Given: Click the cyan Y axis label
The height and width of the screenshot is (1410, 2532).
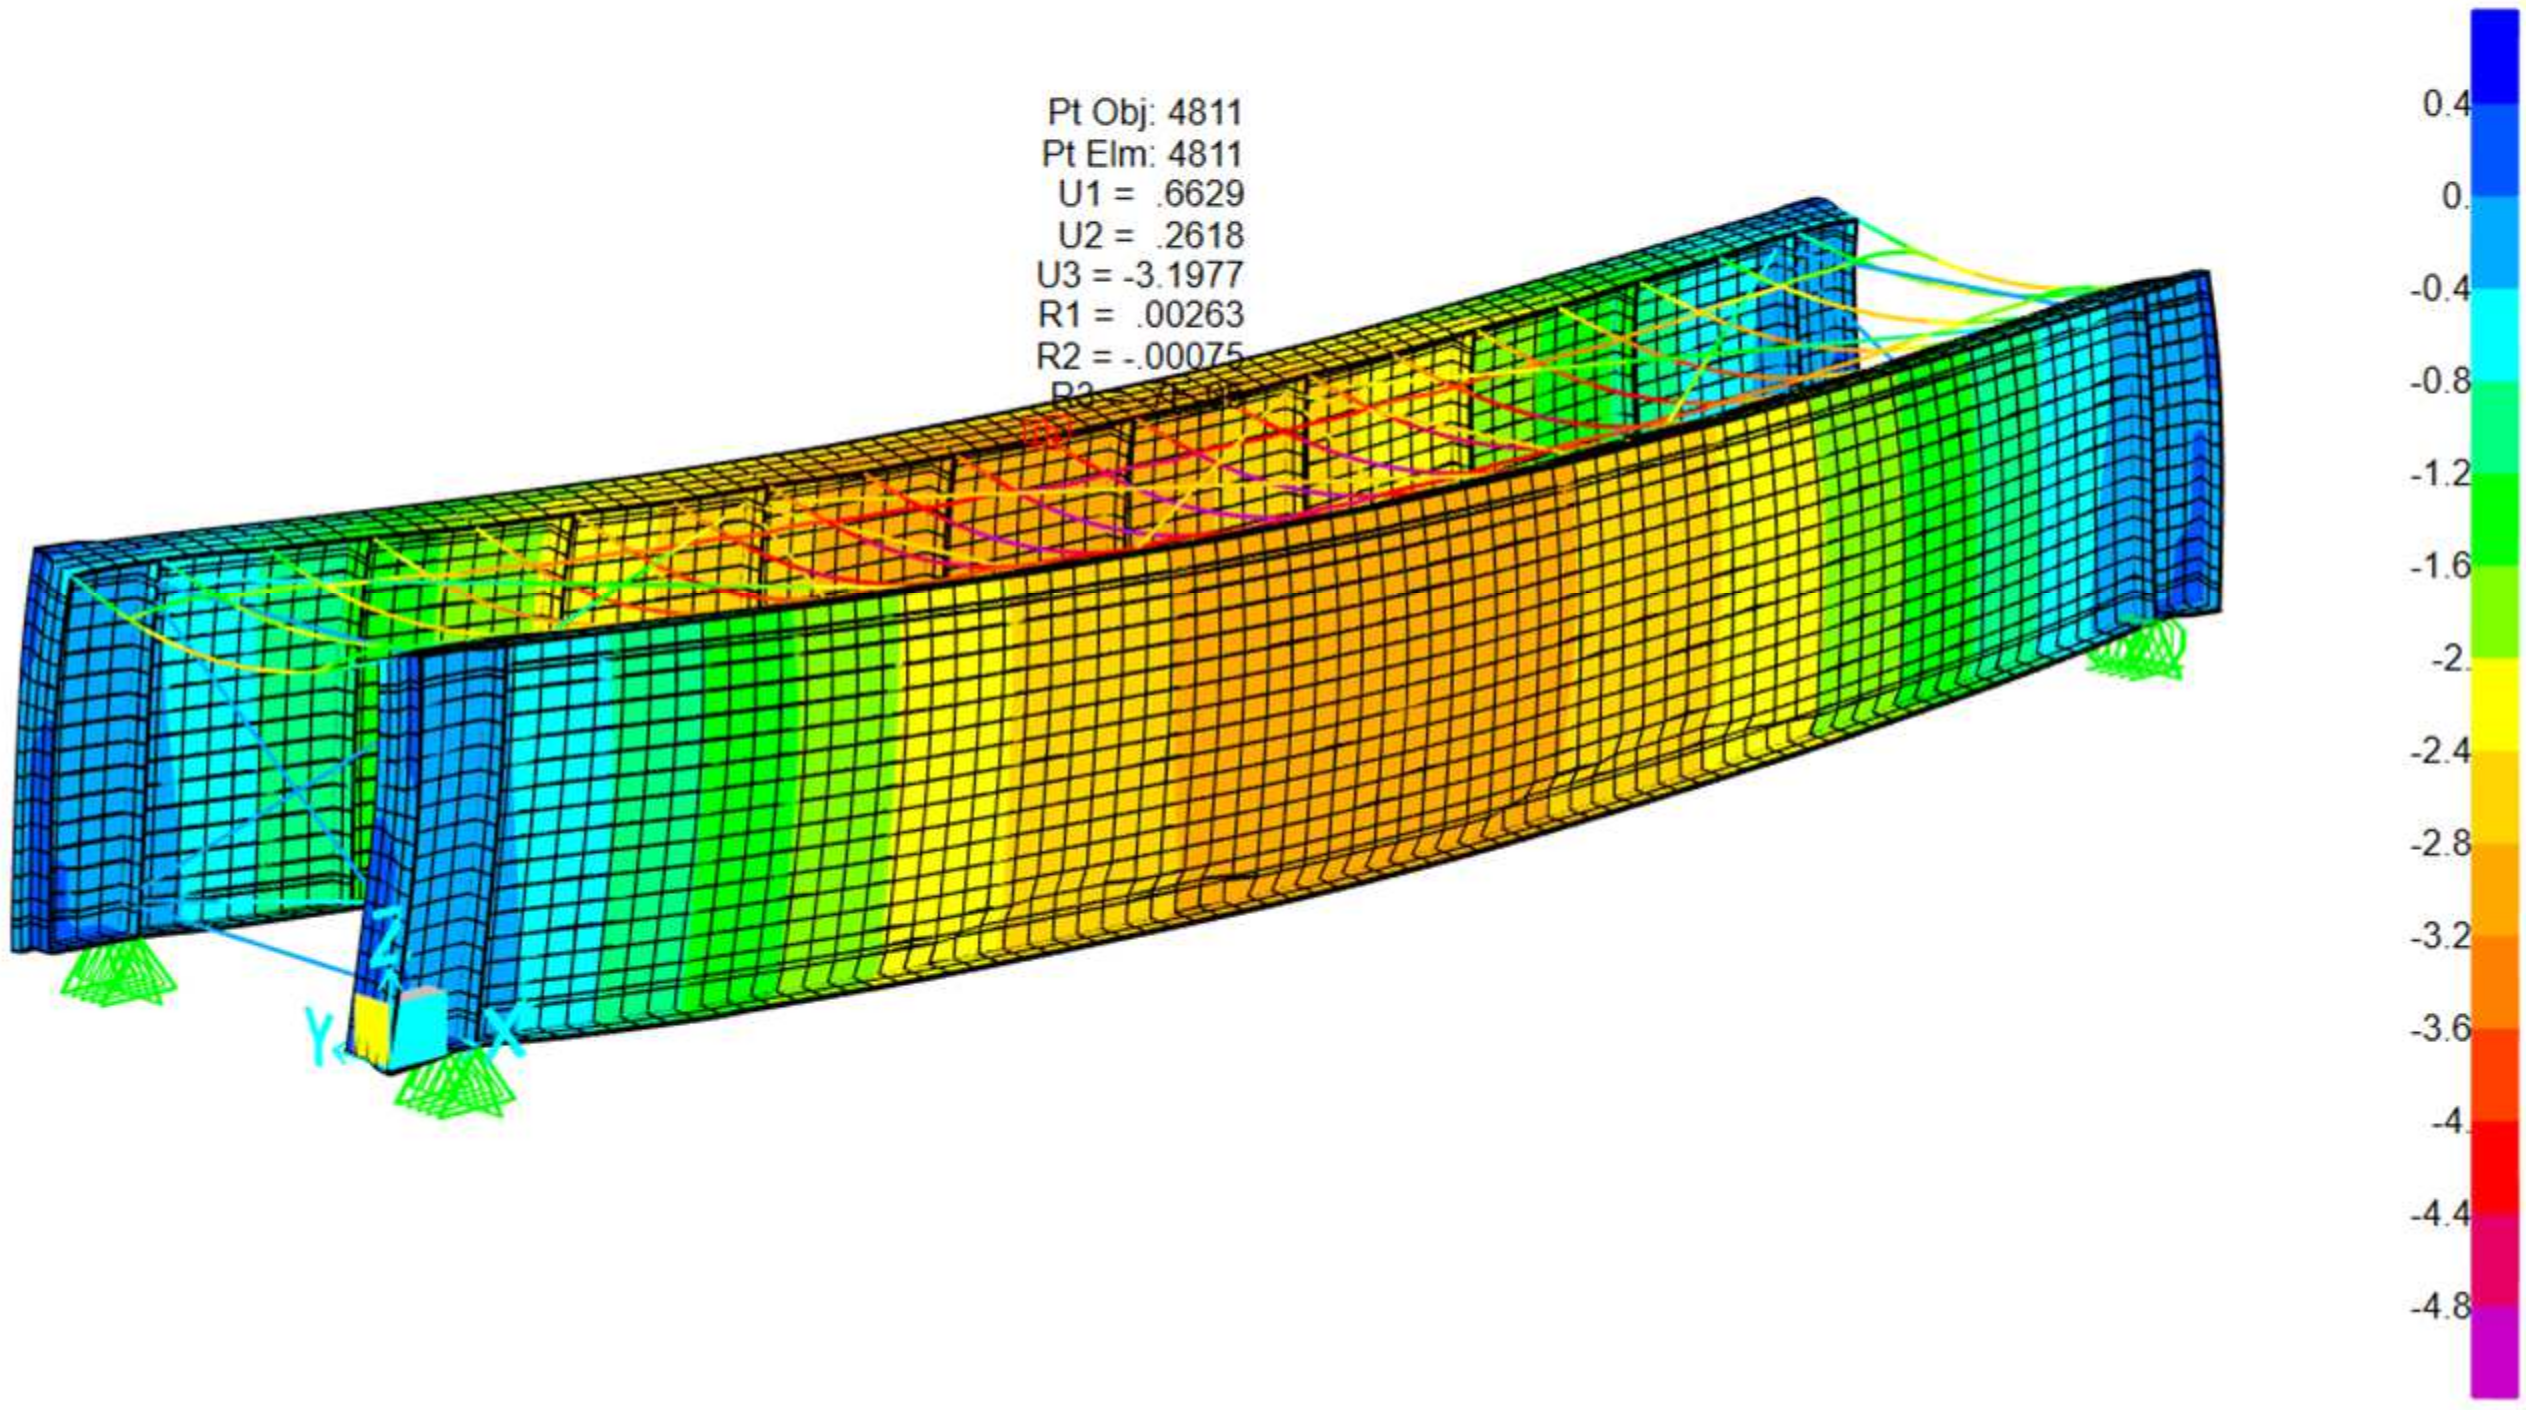Looking at the screenshot, I should tap(320, 1037).
